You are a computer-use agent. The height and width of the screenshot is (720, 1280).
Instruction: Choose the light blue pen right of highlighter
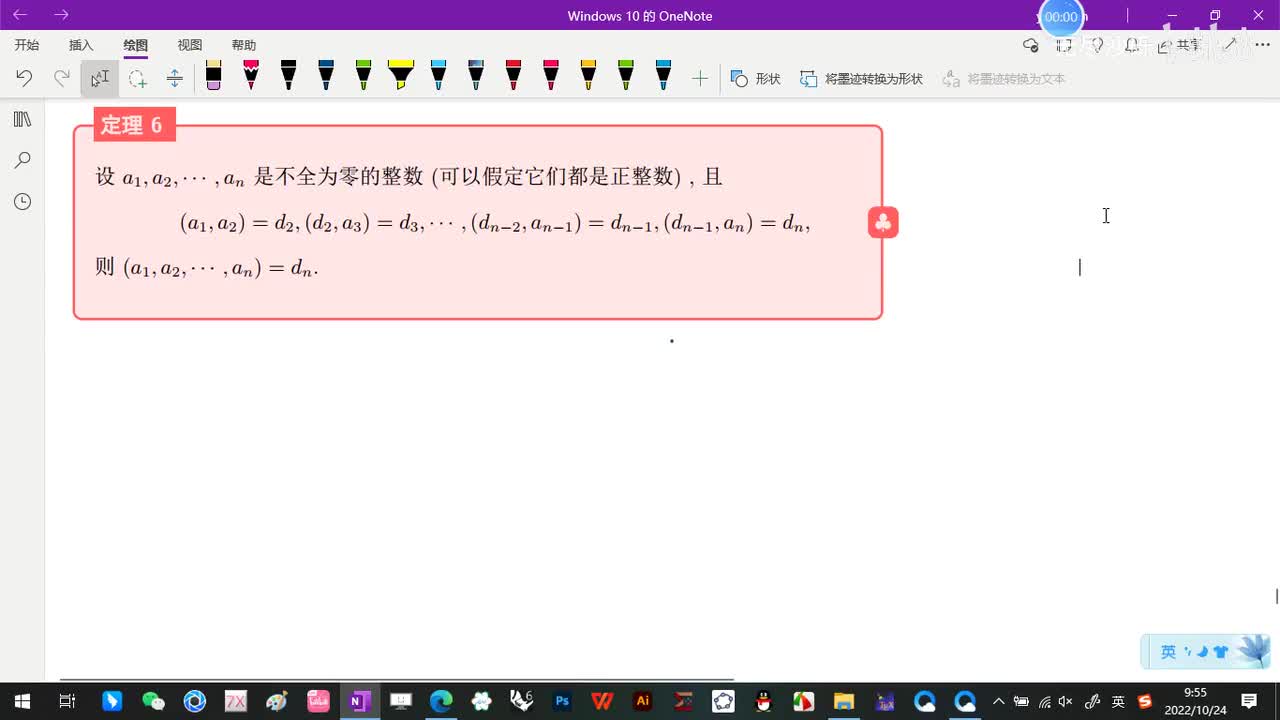438,76
